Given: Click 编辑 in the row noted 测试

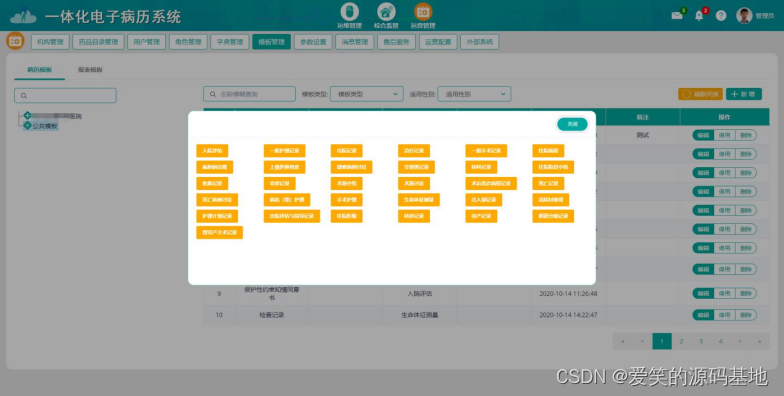Looking at the screenshot, I should coord(703,135).
